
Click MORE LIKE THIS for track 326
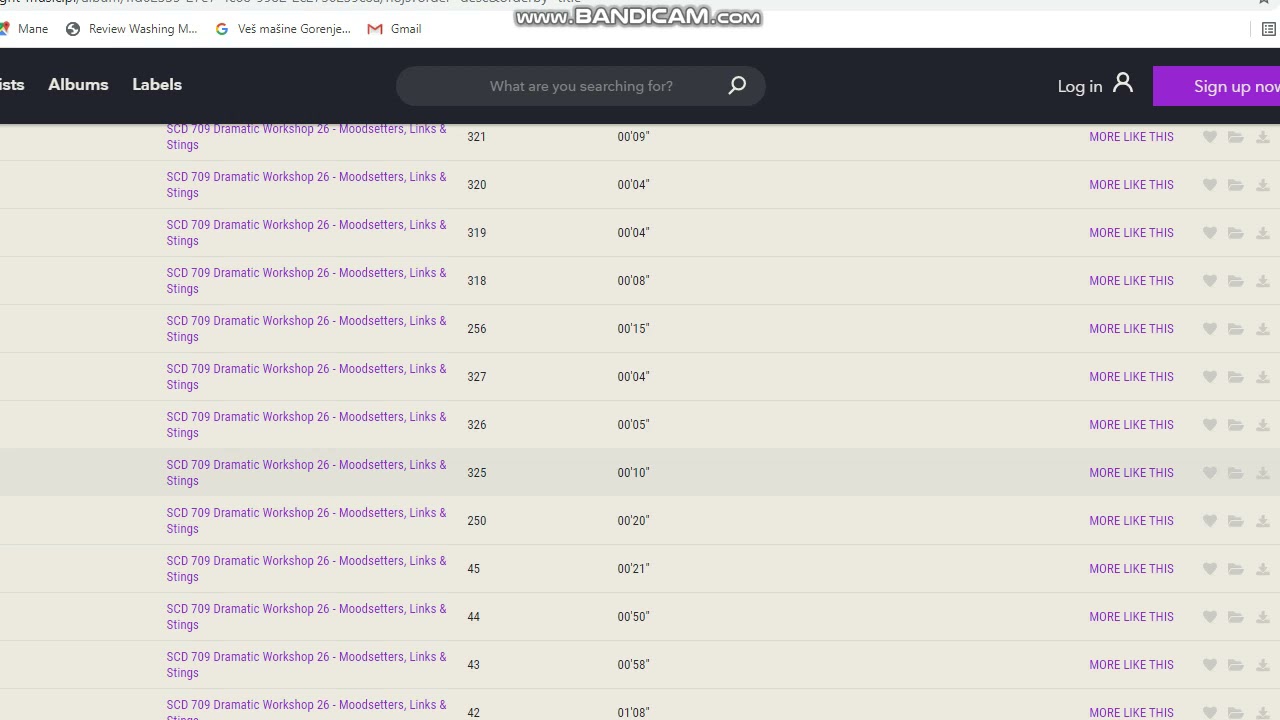click(1131, 425)
